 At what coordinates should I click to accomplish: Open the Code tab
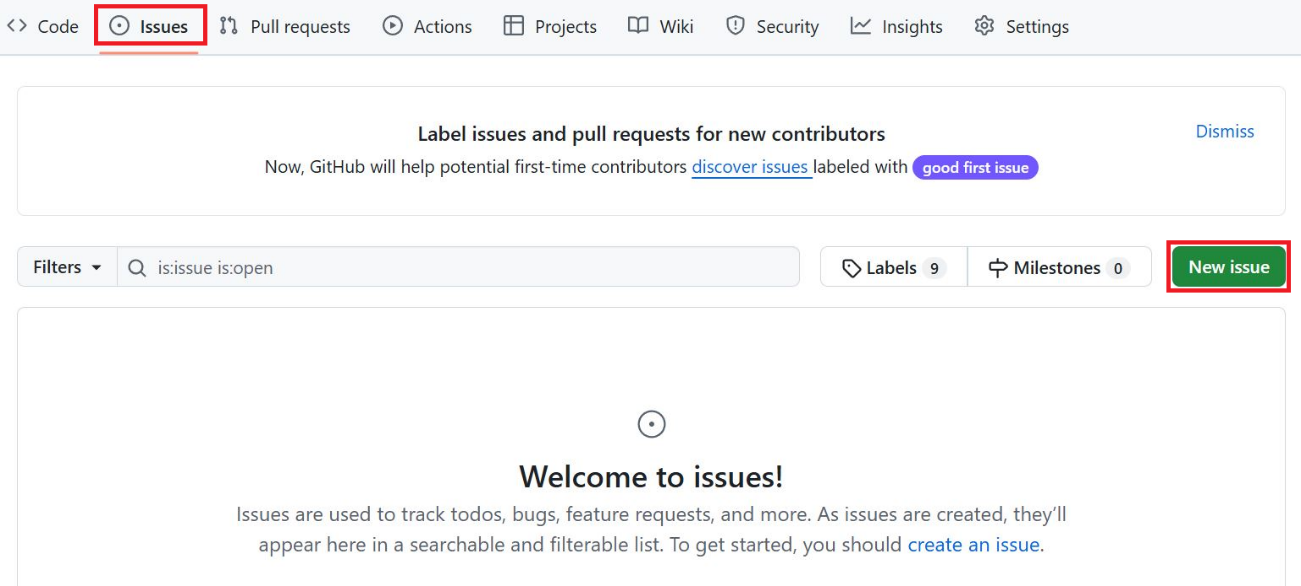pyautogui.click(x=43, y=27)
